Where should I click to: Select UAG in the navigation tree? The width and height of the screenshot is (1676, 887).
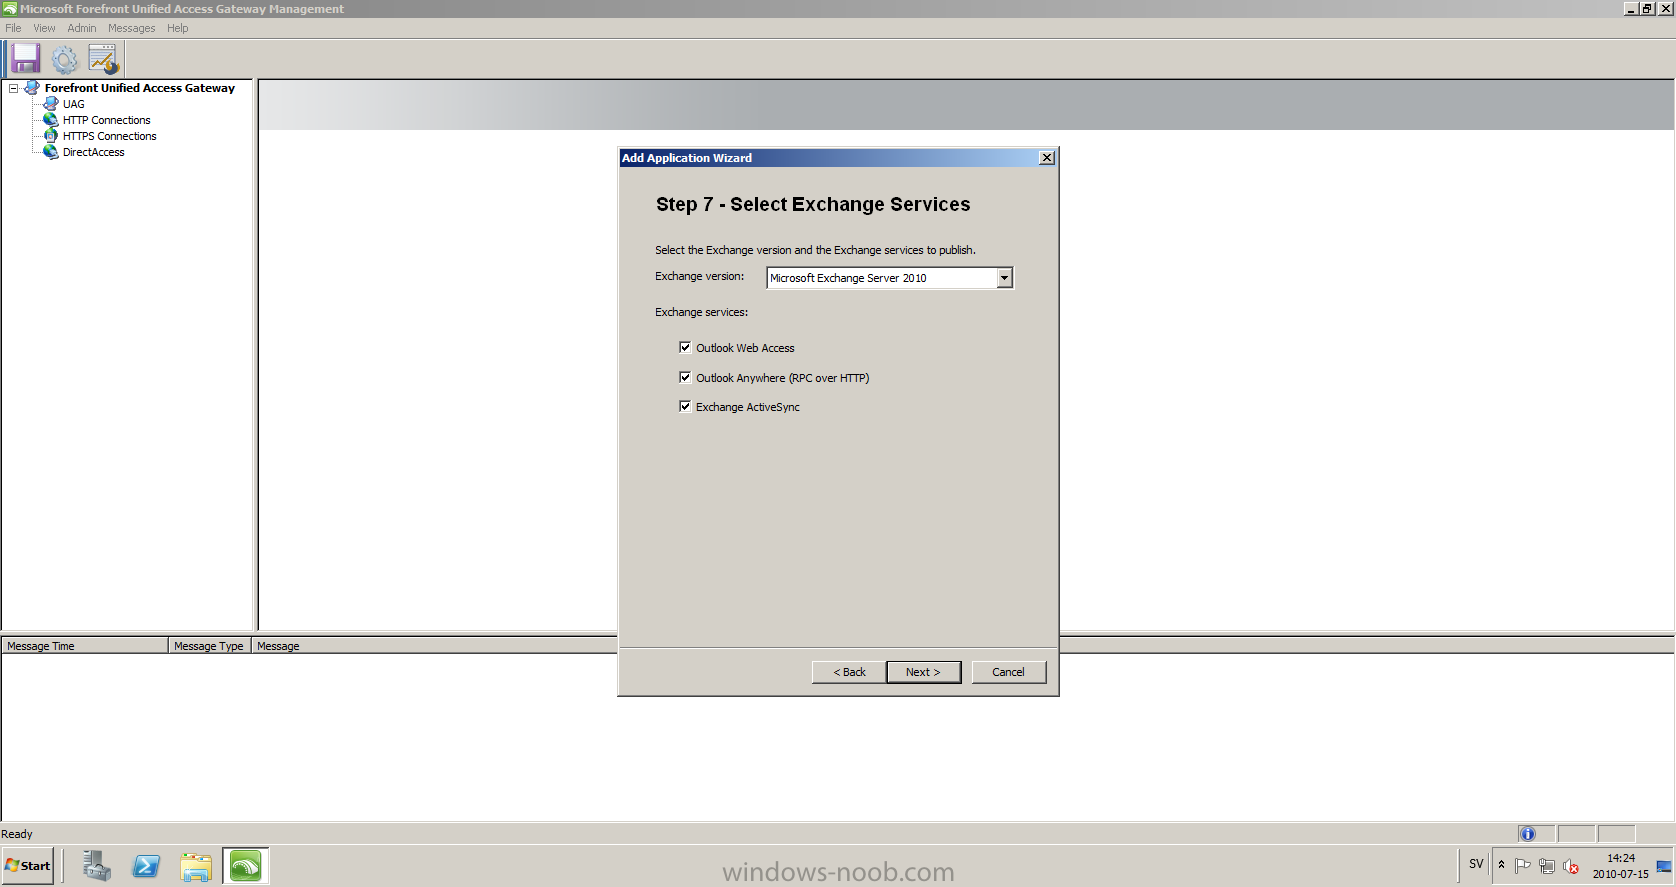(74, 104)
